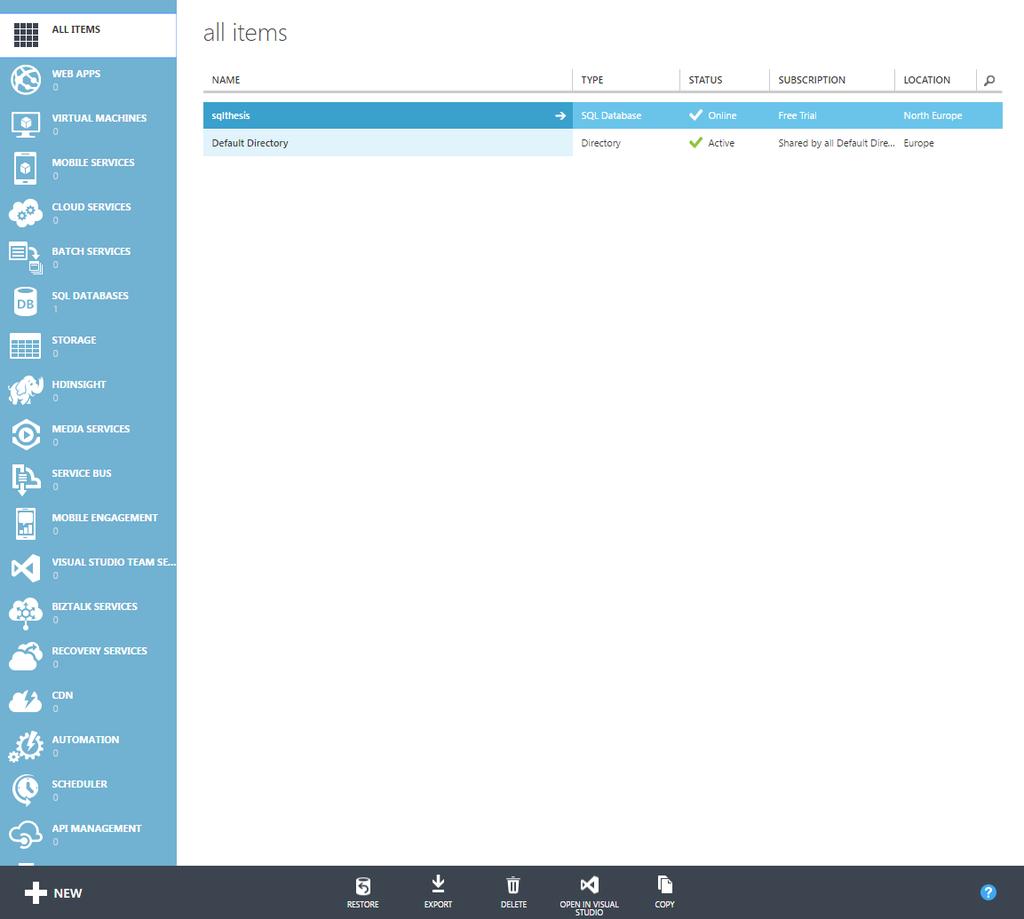Image resolution: width=1024 pixels, height=919 pixels.
Task: Click the Europe location of Default Directory
Action: [918, 143]
